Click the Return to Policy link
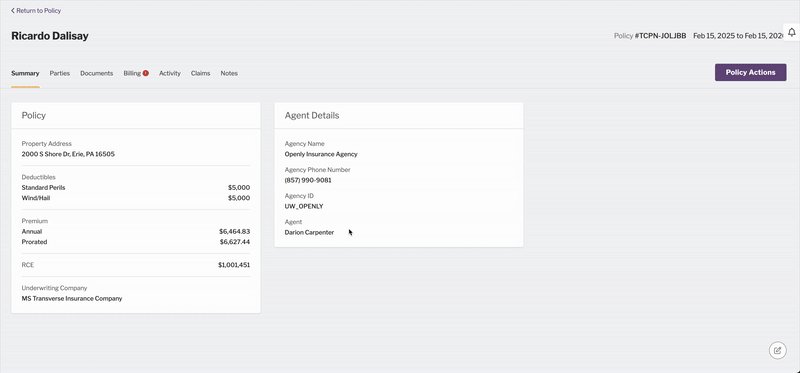 tap(36, 10)
